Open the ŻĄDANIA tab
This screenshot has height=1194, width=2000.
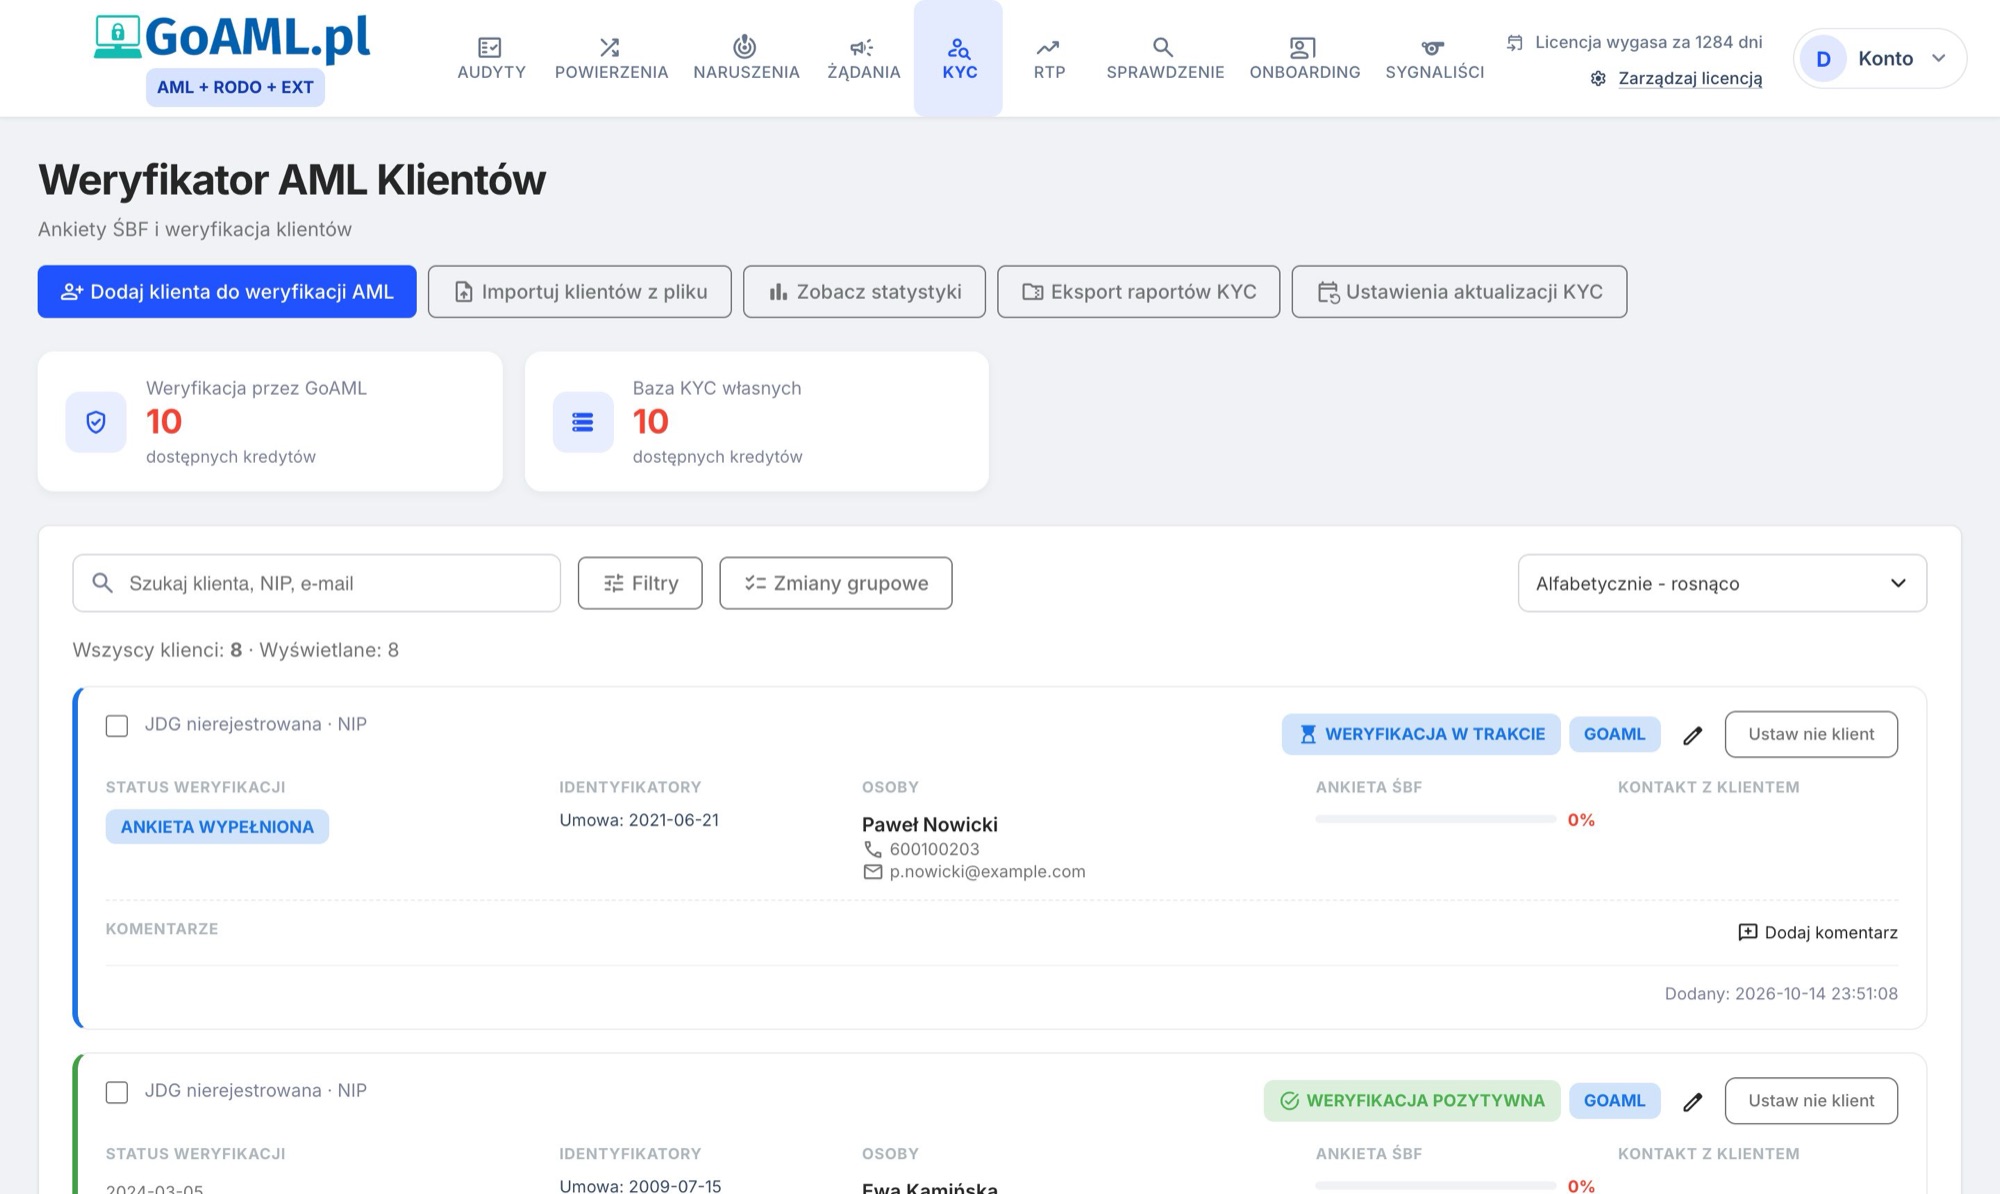click(863, 59)
